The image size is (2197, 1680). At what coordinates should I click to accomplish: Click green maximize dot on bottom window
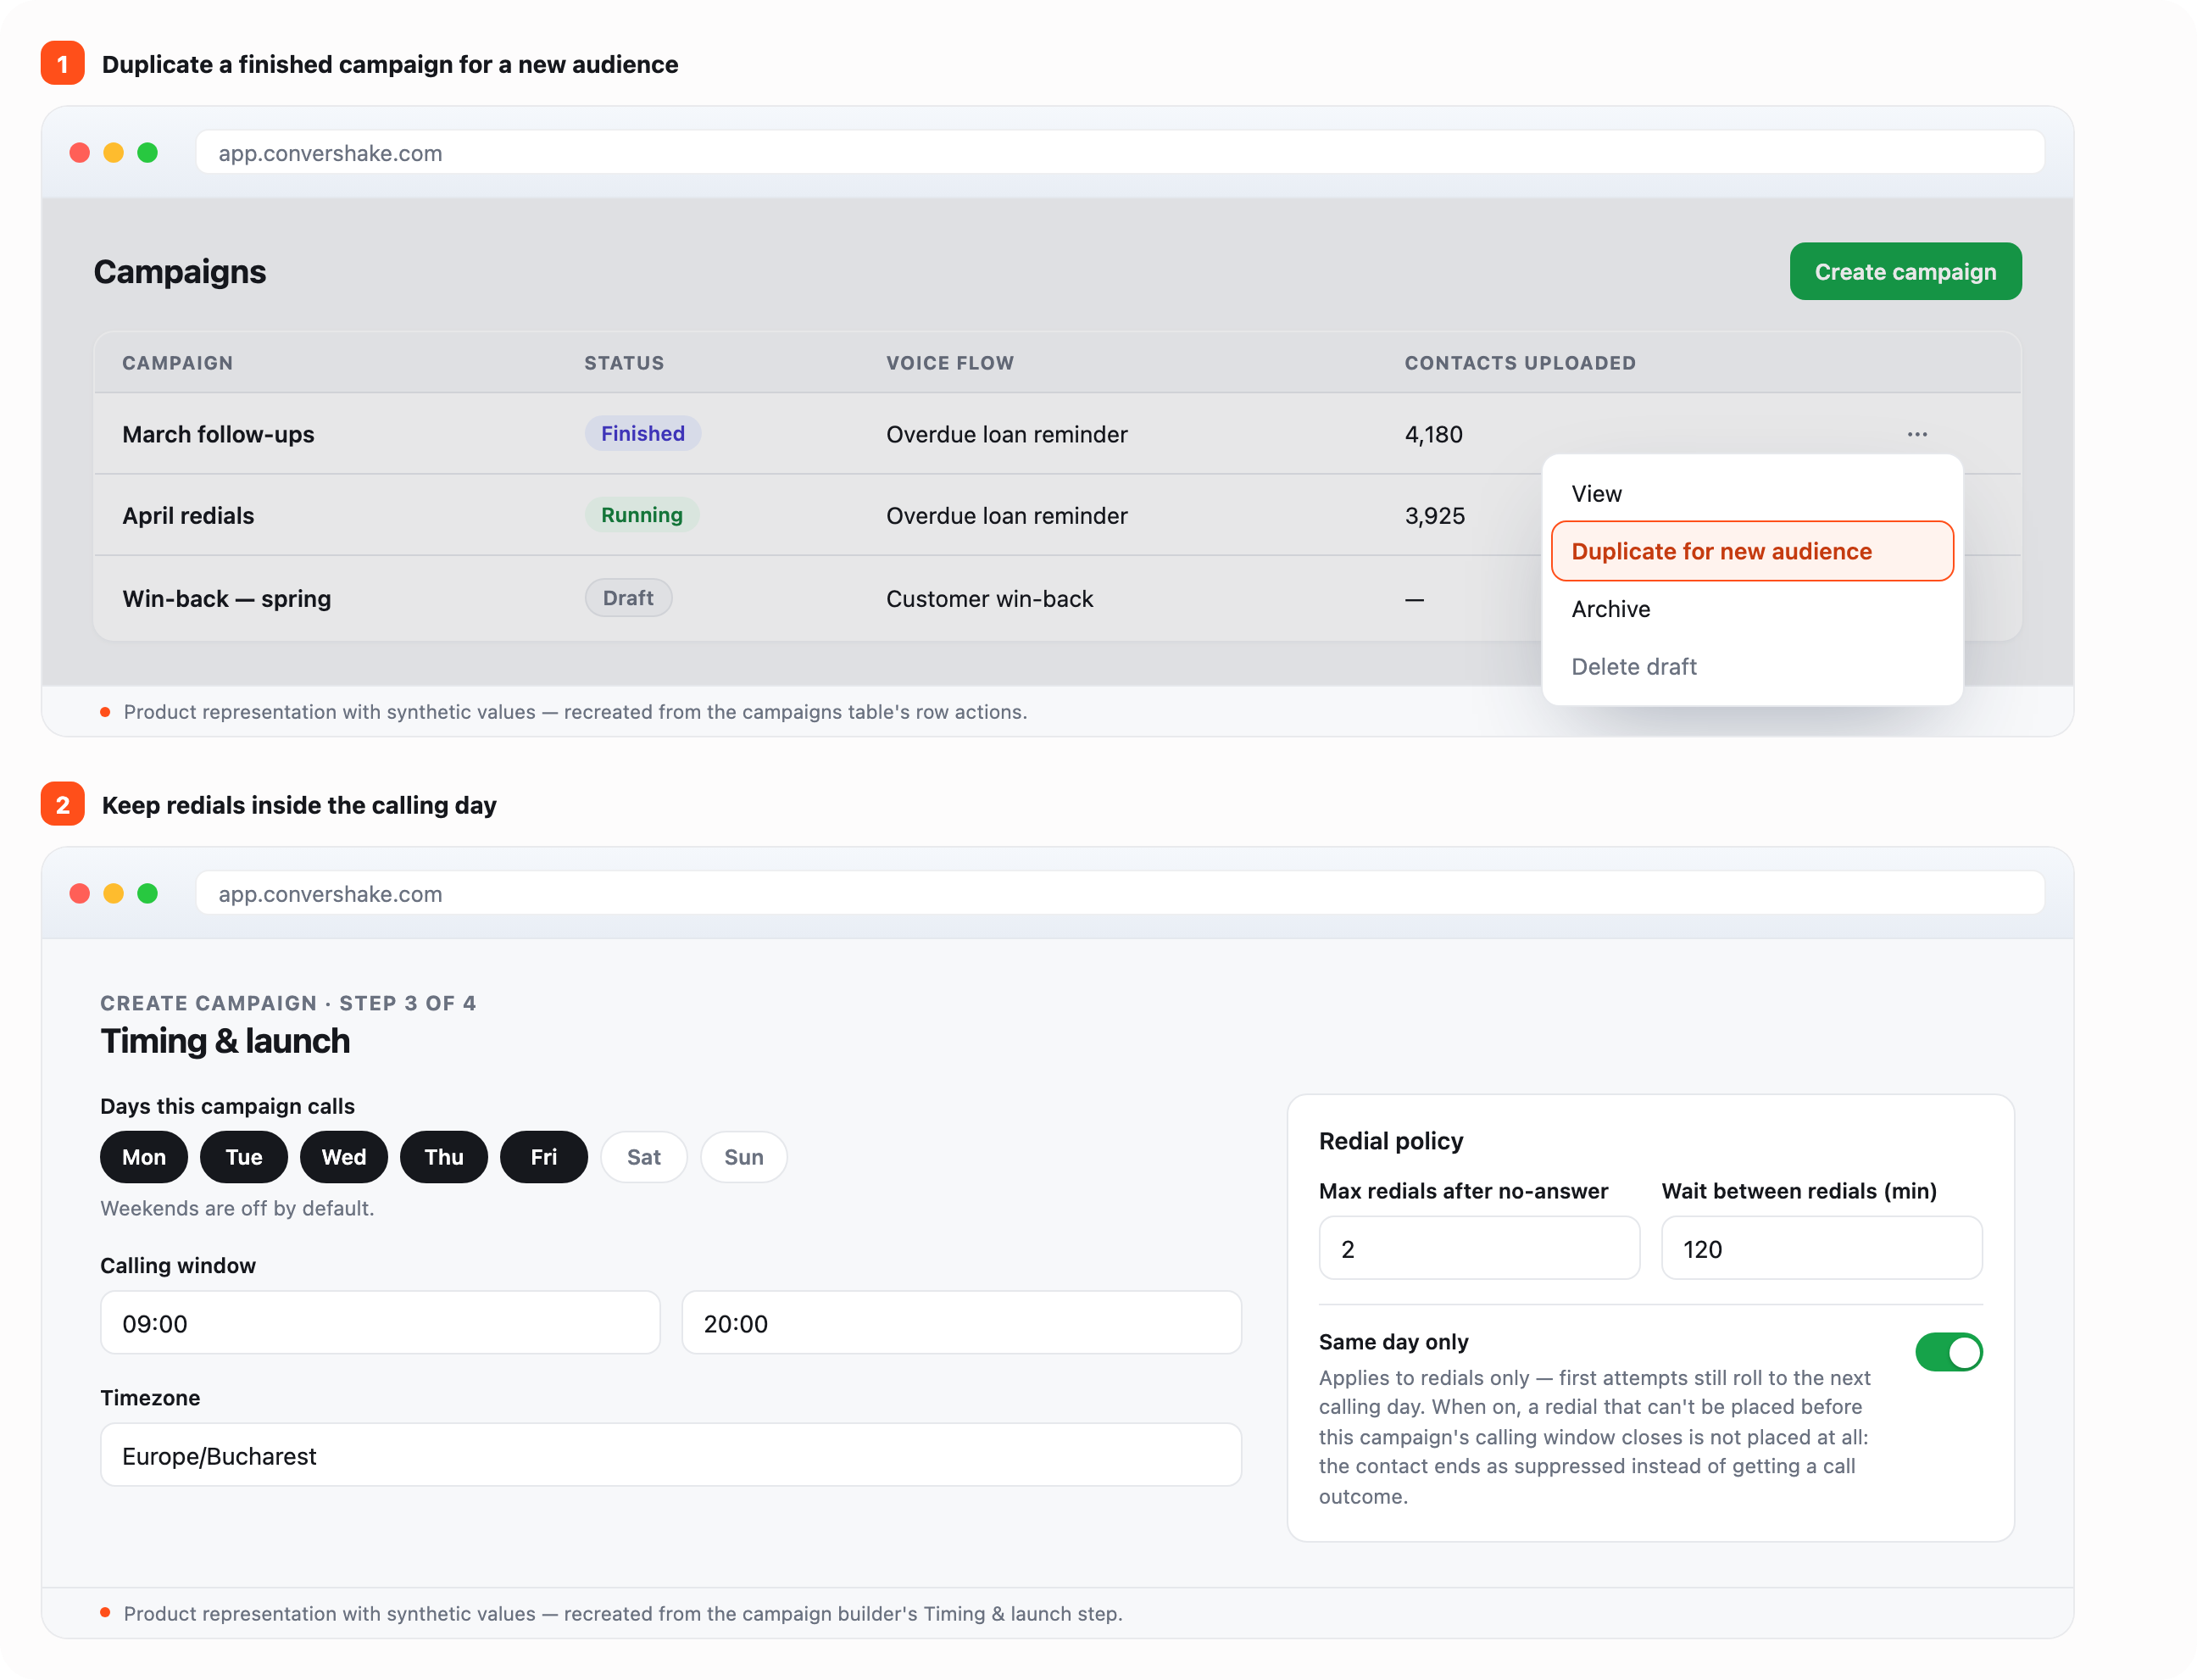[x=147, y=893]
